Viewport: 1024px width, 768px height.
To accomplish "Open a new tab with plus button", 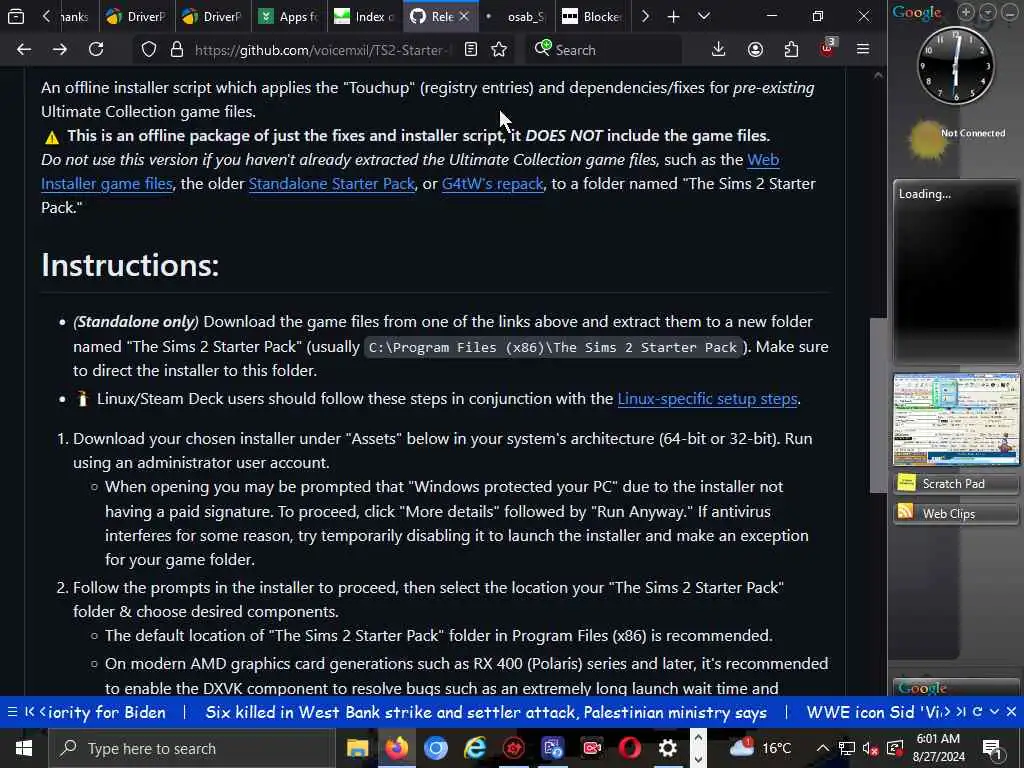I will [x=673, y=16].
